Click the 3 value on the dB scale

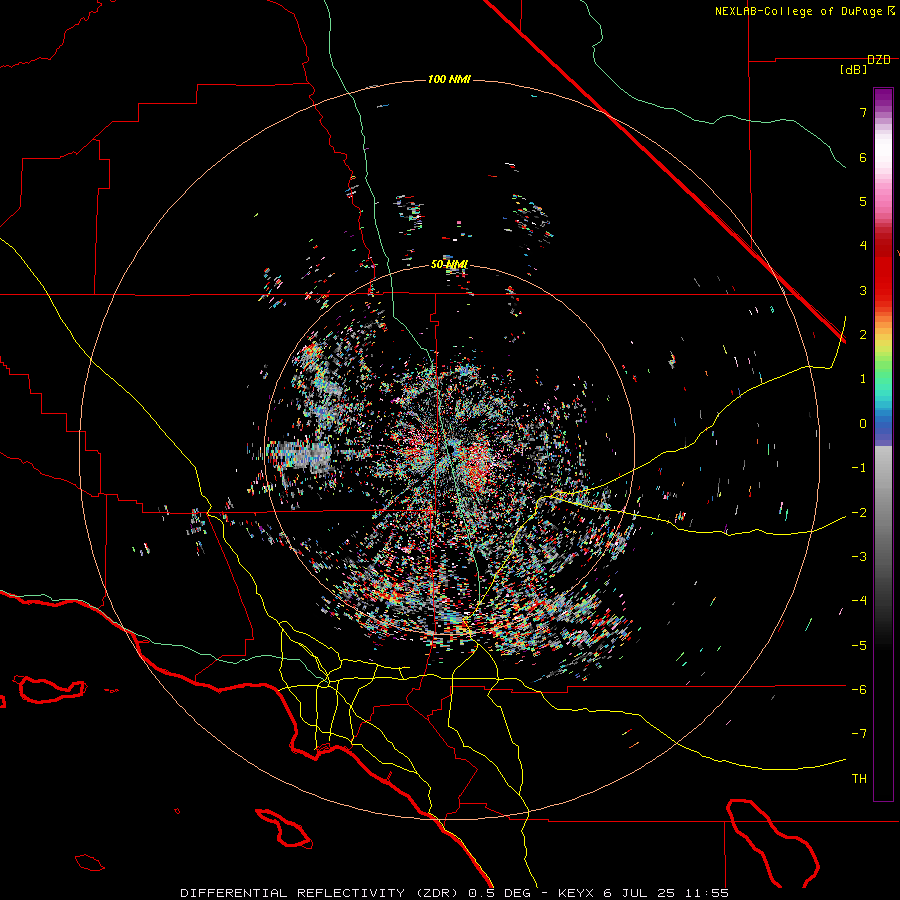pos(863,290)
